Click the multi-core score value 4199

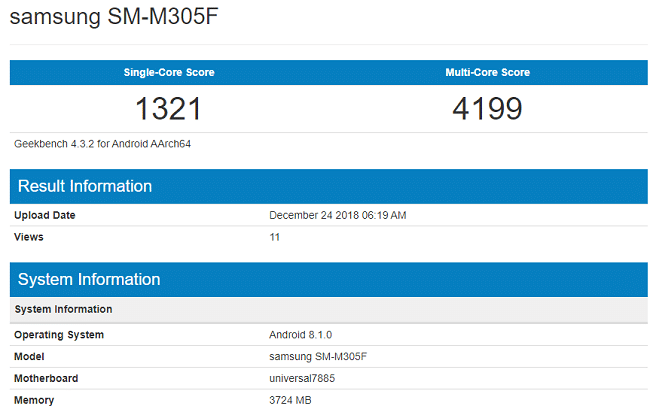487,109
